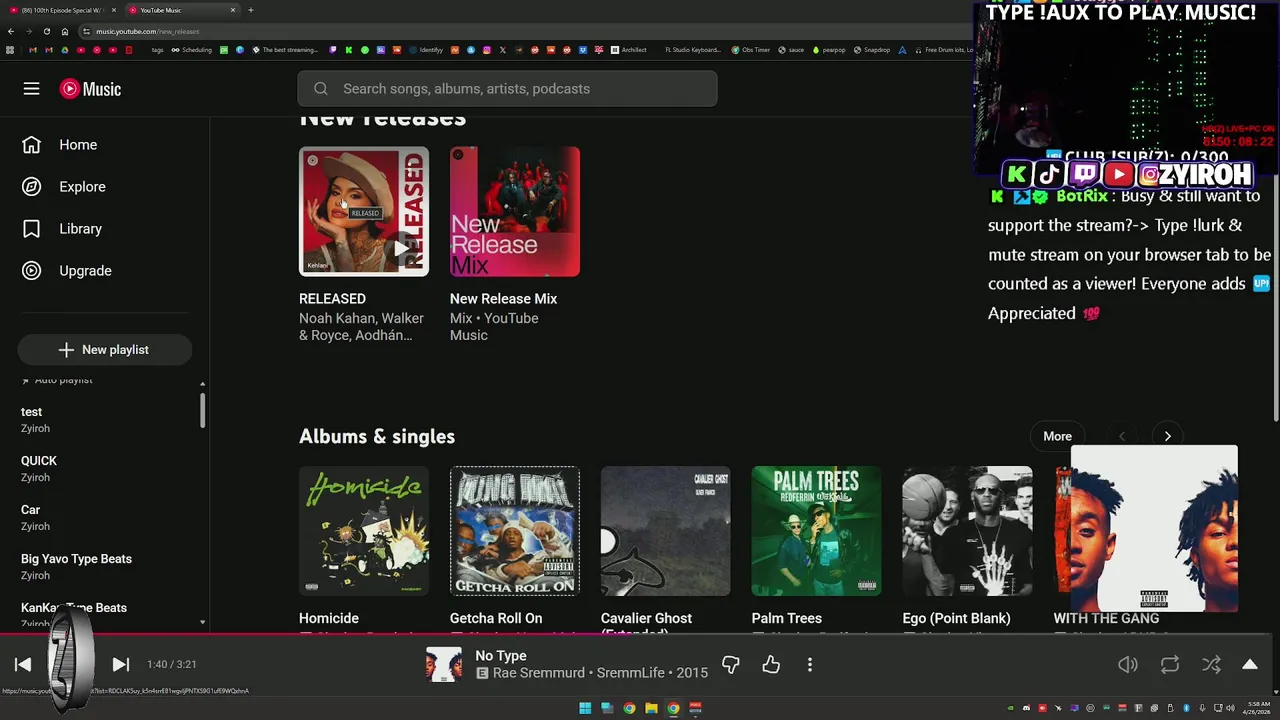Click the playlist sidebar scrollbar
The width and height of the screenshot is (1280, 720).
tap(203, 410)
